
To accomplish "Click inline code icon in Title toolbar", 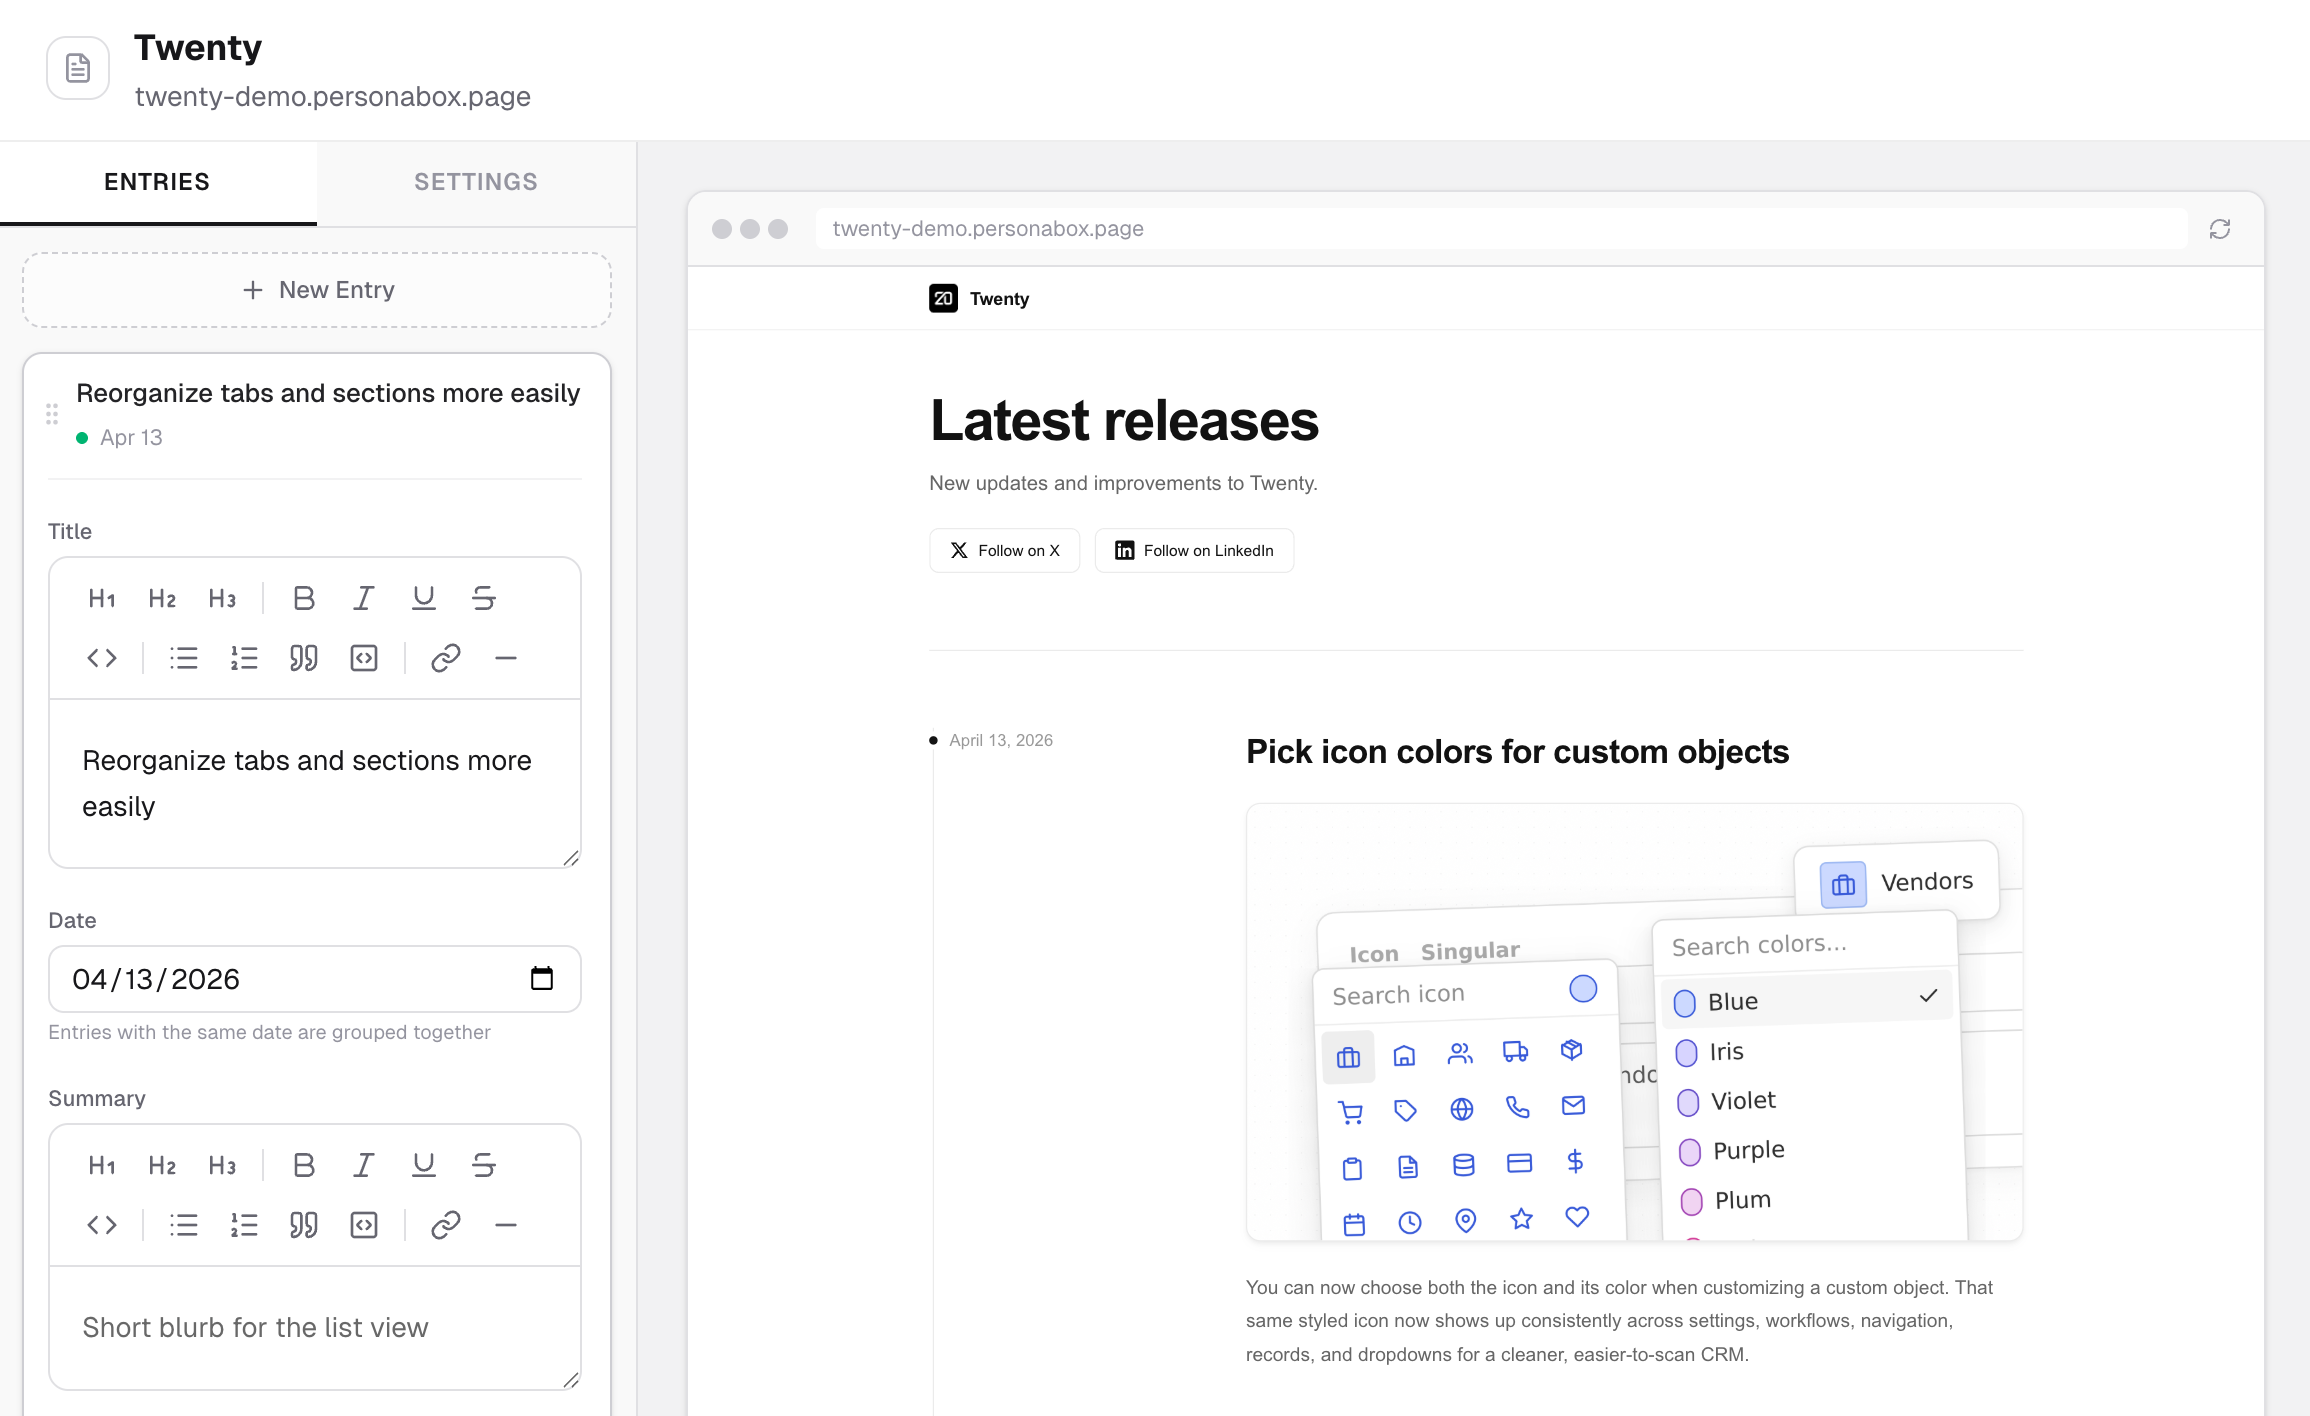I will (102, 658).
